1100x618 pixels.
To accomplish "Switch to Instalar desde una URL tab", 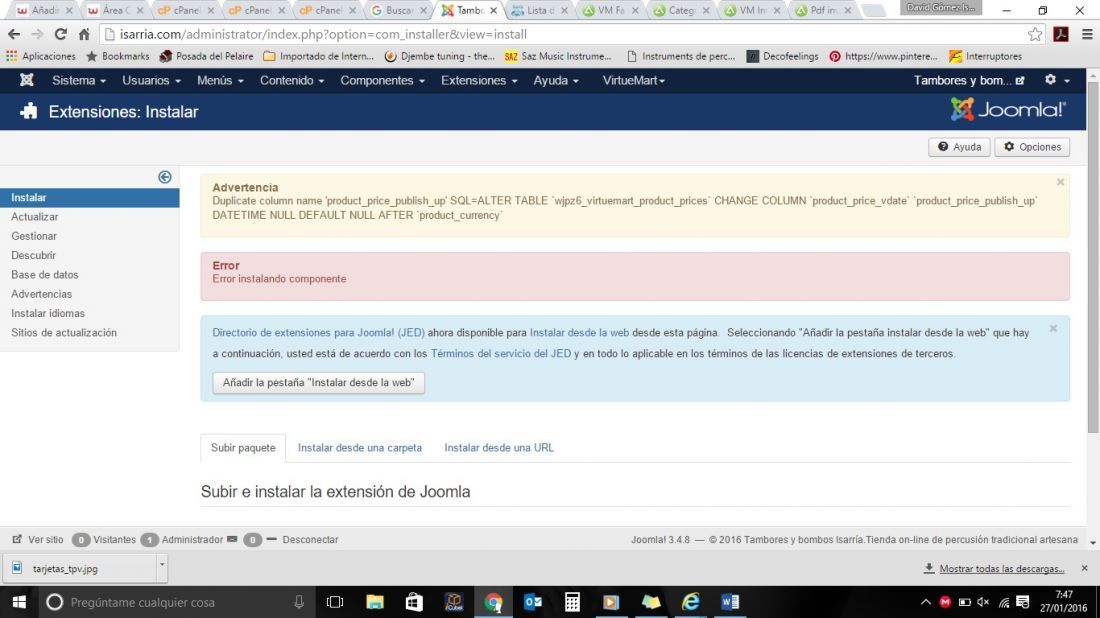I will click(x=499, y=448).
